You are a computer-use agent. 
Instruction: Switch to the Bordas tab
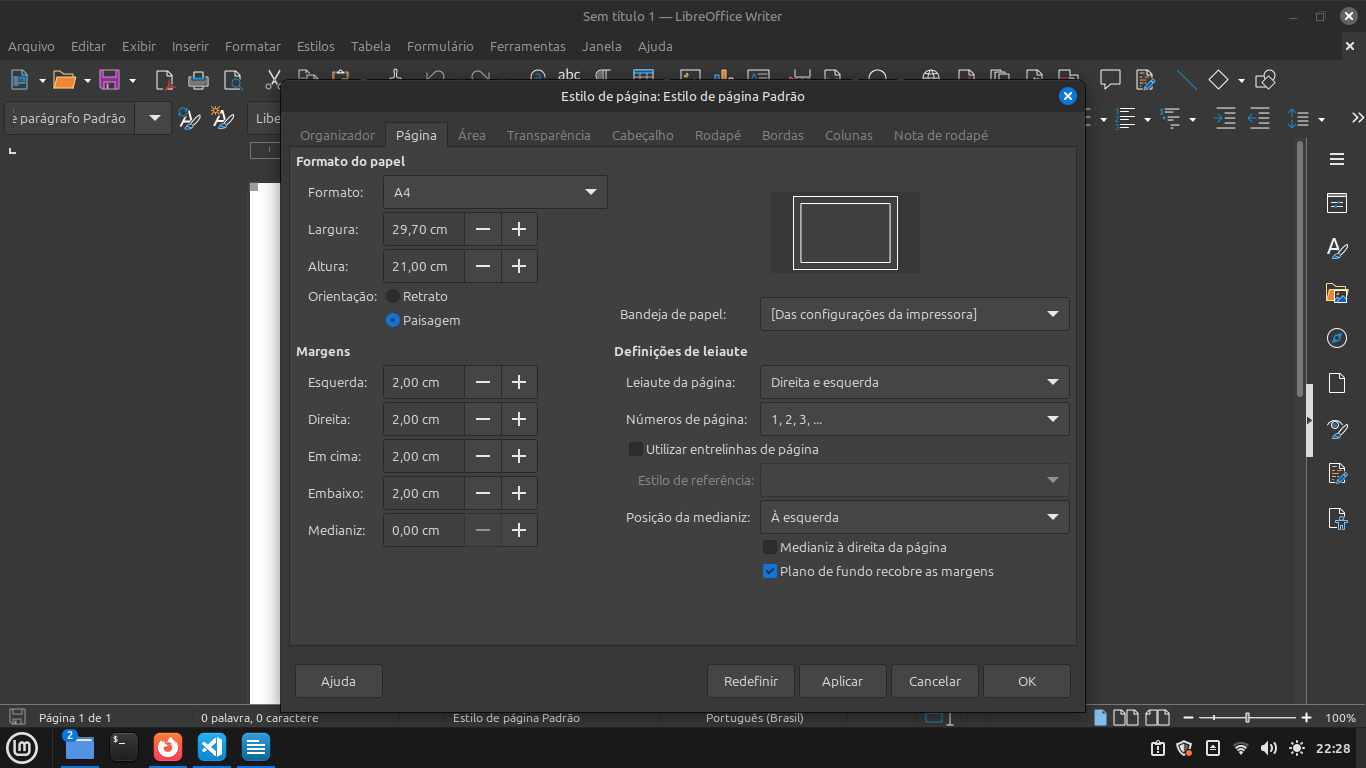(783, 135)
